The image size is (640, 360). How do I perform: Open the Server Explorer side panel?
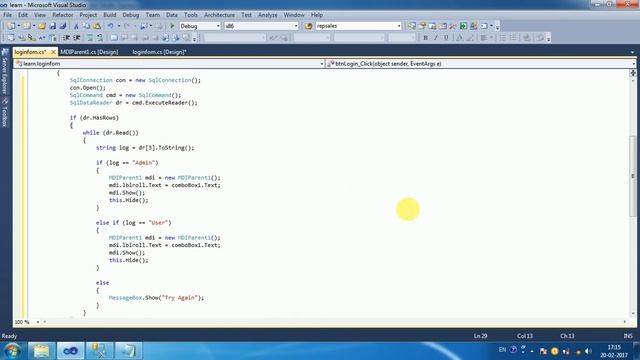tap(5, 72)
